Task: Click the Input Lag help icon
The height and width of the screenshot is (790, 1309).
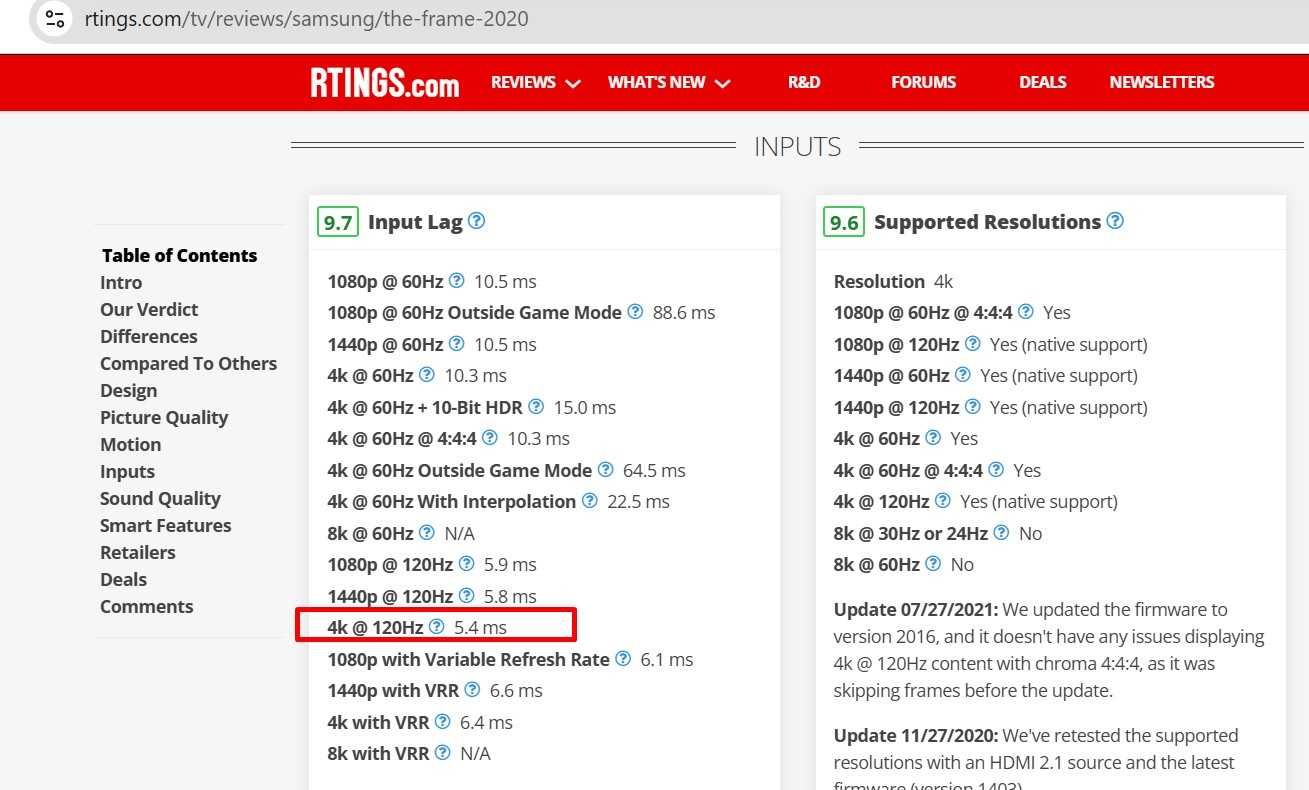Action: click(x=477, y=221)
